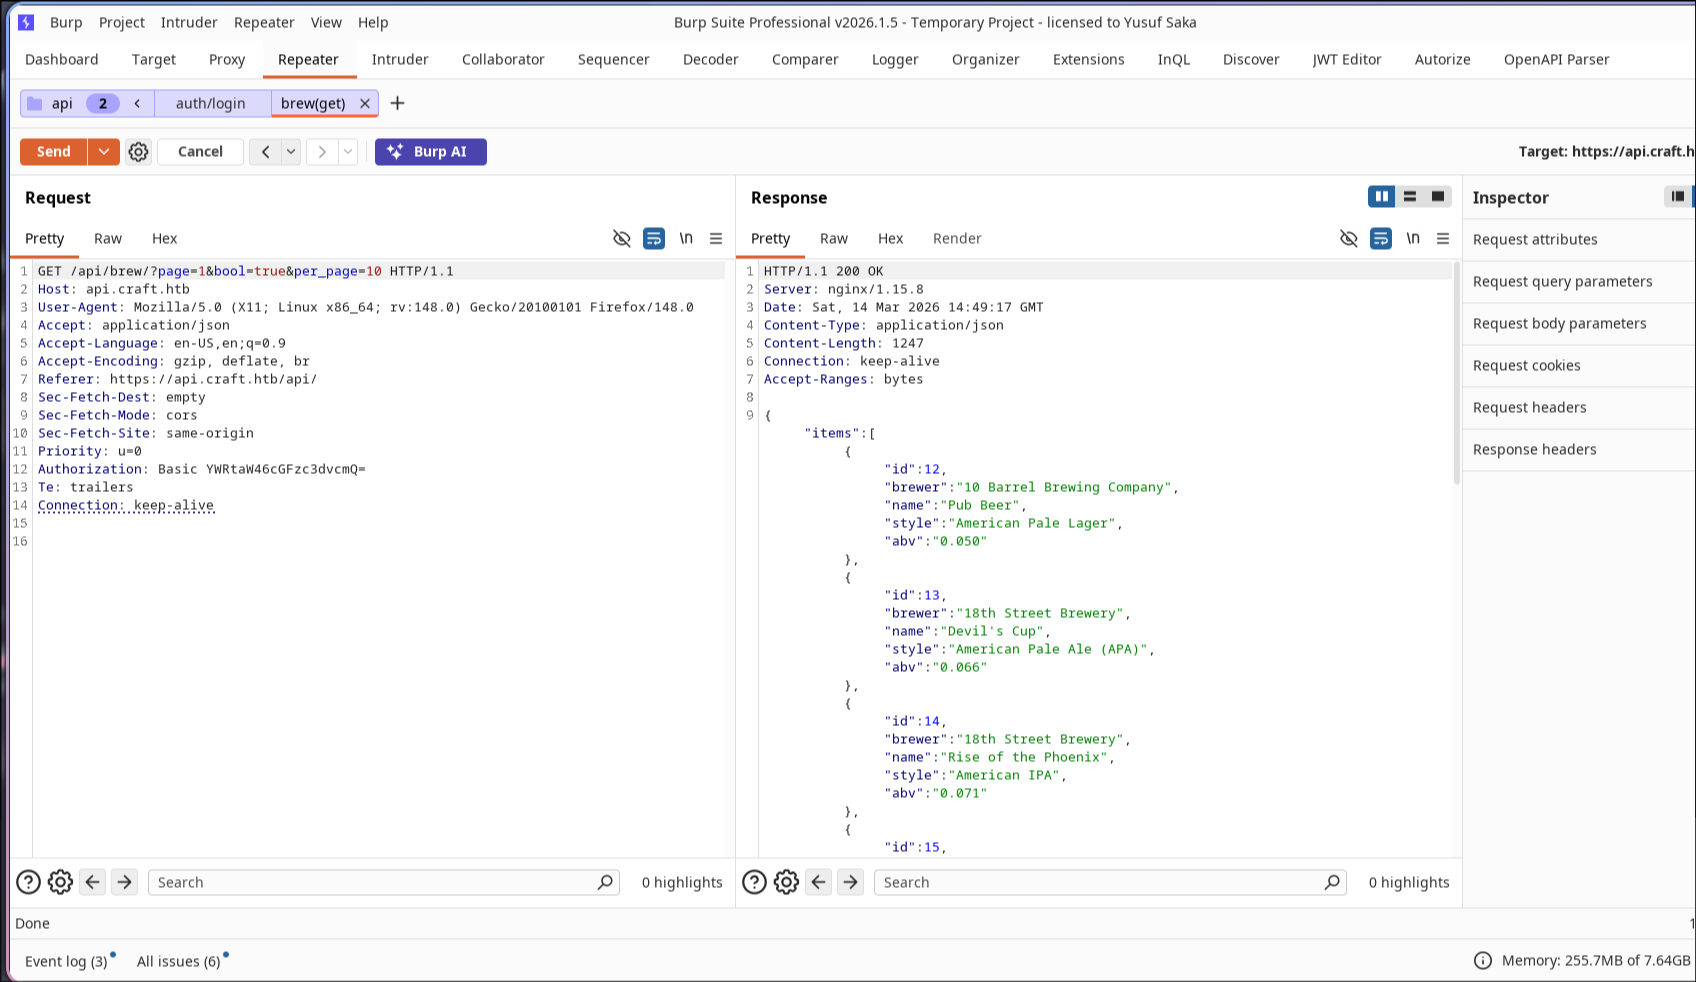Open help icon below the Response viewer
This screenshot has height=982, width=1696.
point(755,882)
